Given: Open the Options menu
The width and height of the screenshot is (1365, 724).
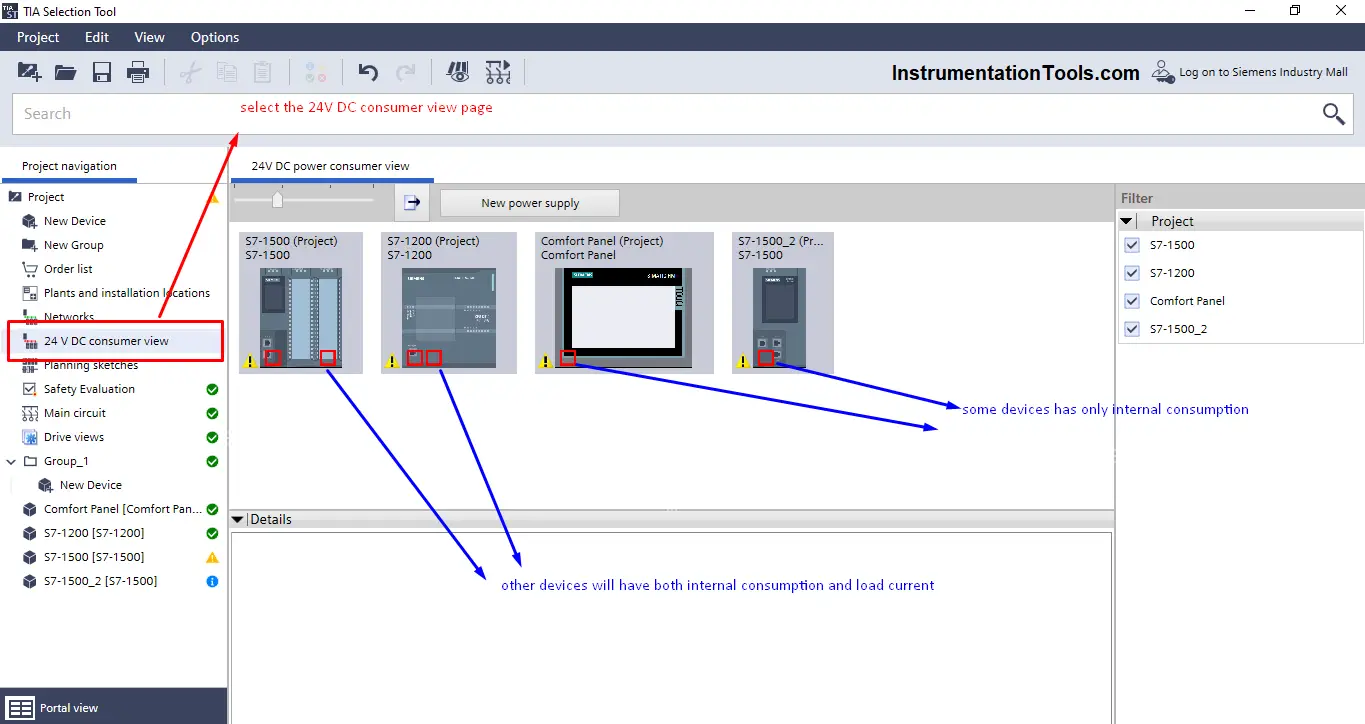Looking at the screenshot, I should pyautogui.click(x=215, y=37).
